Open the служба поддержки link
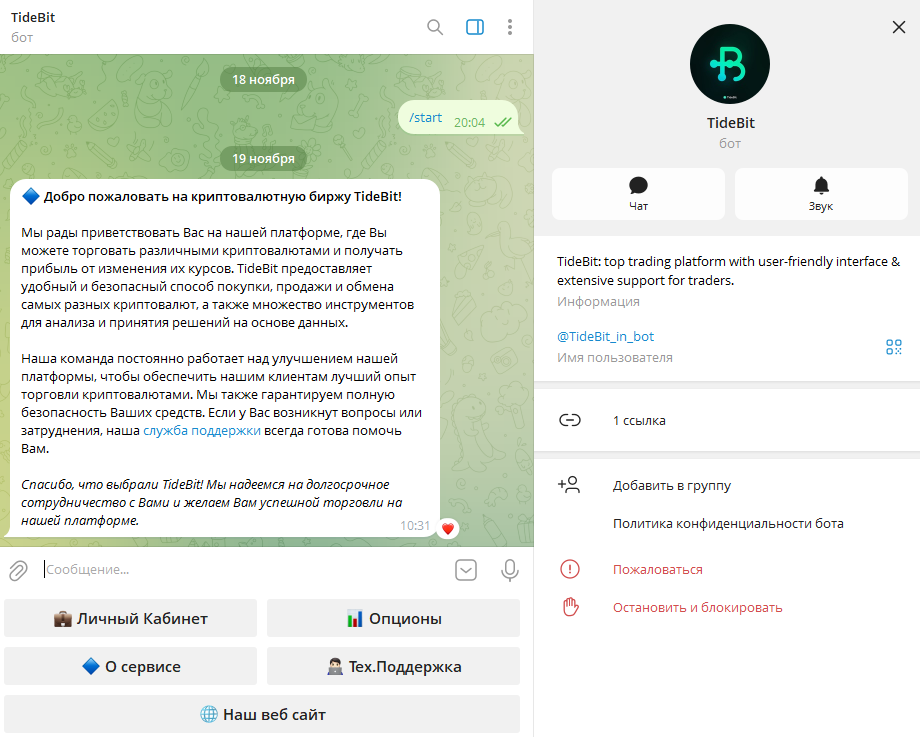This screenshot has width=920, height=737. tap(202, 431)
